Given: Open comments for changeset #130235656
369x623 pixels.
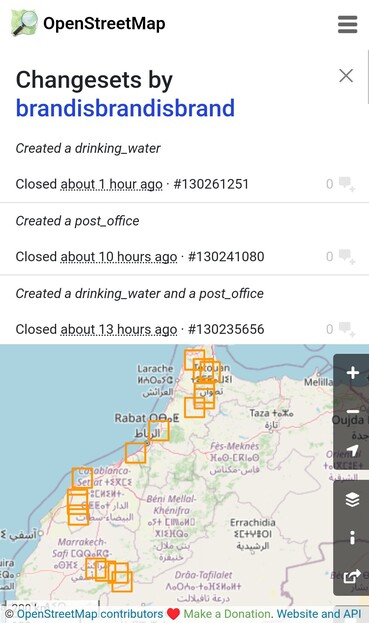Looking at the screenshot, I should pyautogui.click(x=341, y=329).
